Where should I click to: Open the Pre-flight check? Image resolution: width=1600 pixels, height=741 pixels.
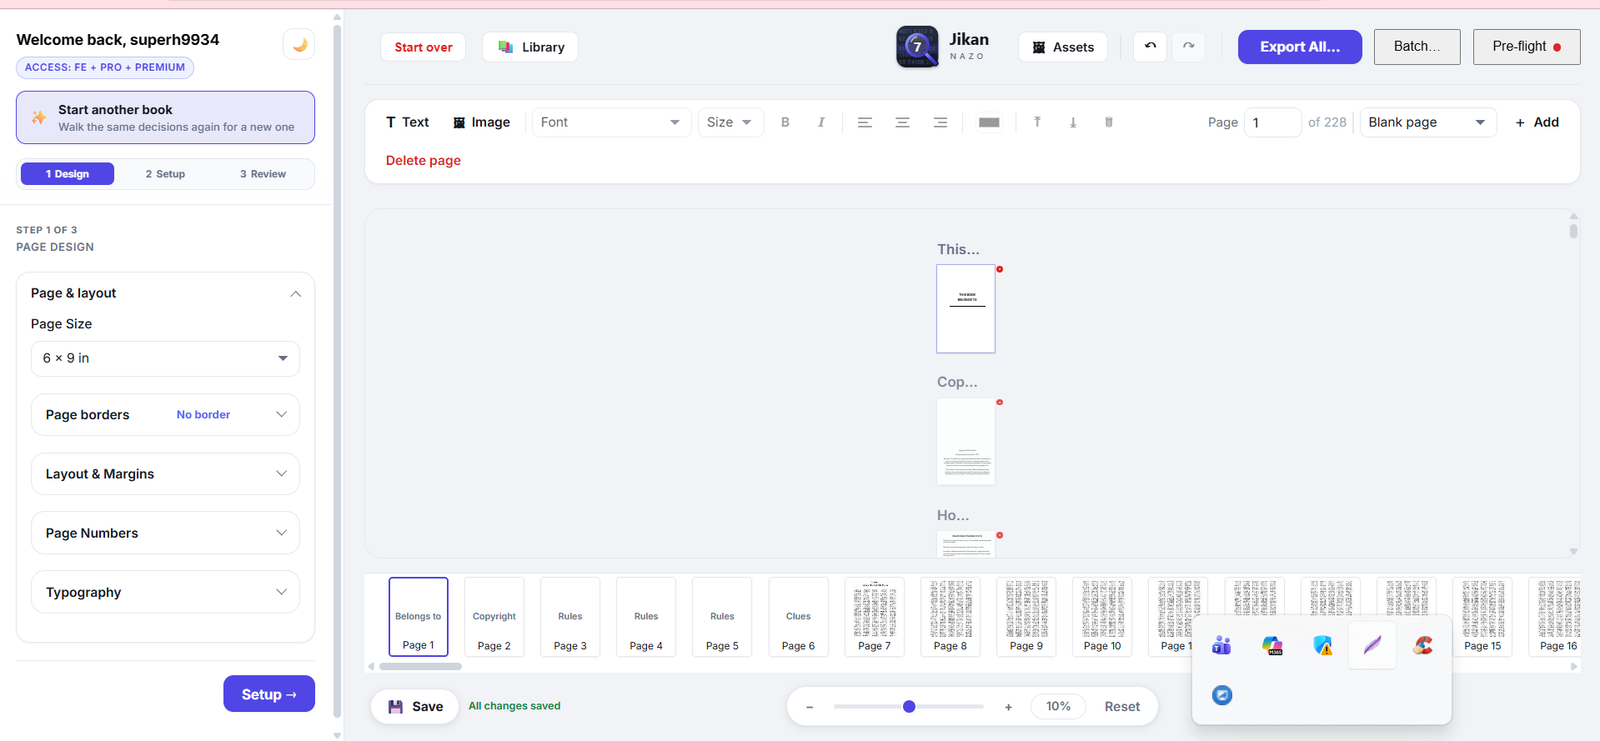(x=1526, y=47)
